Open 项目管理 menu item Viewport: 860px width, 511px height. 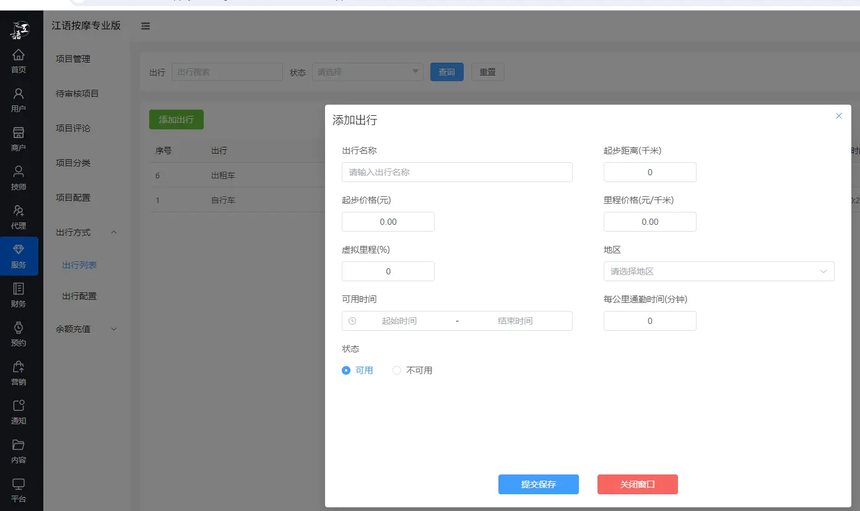[73, 59]
